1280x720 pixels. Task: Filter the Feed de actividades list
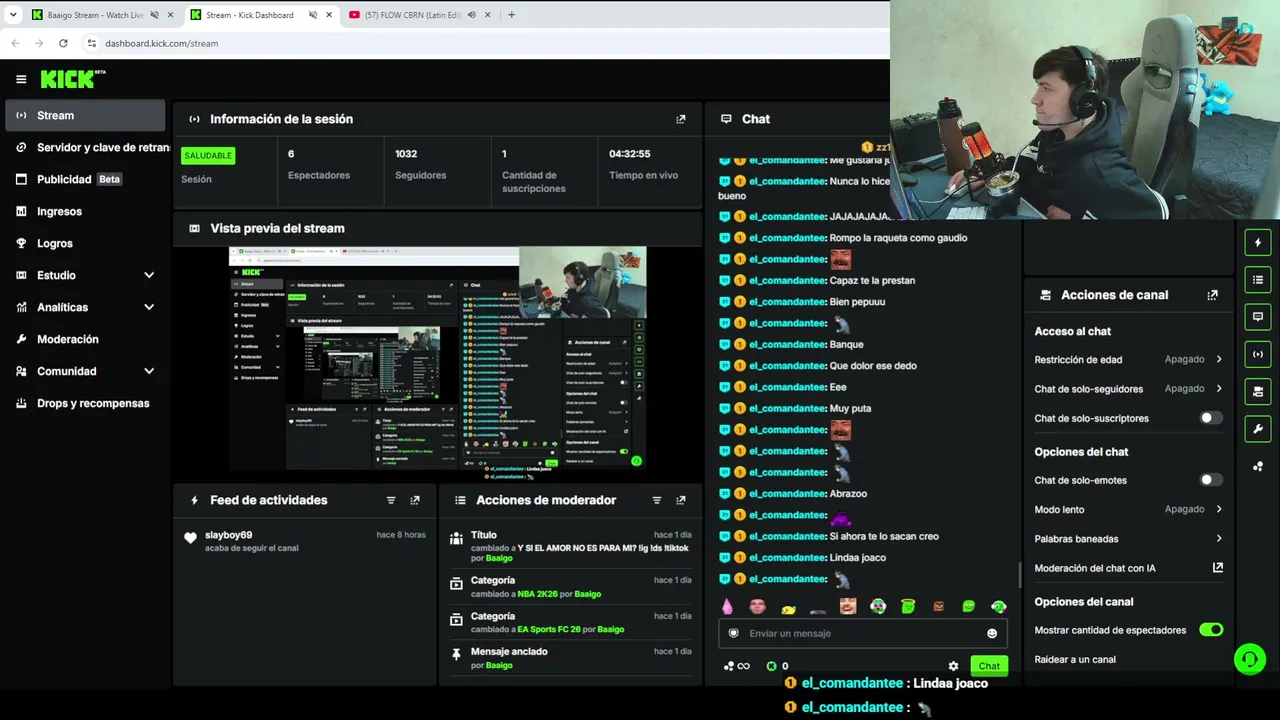coord(391,500)
